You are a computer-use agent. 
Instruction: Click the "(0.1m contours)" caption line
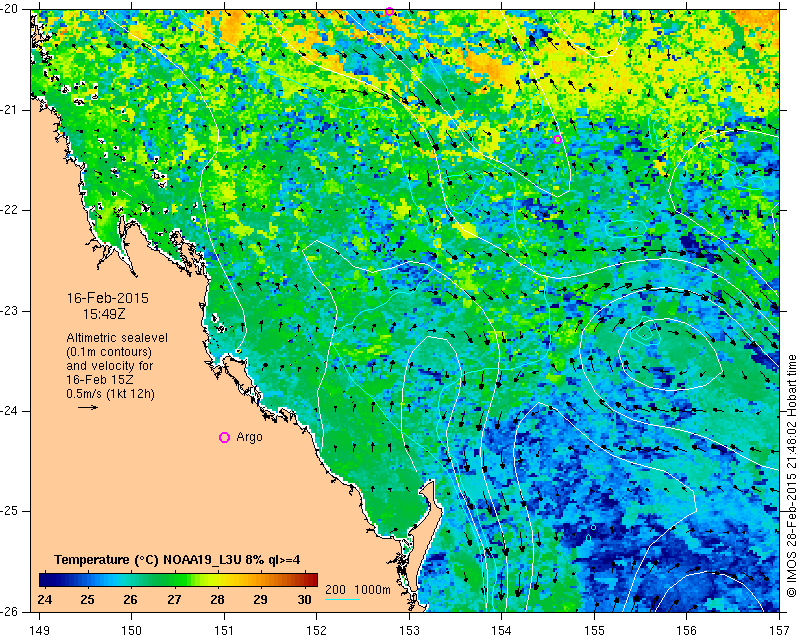109,352
